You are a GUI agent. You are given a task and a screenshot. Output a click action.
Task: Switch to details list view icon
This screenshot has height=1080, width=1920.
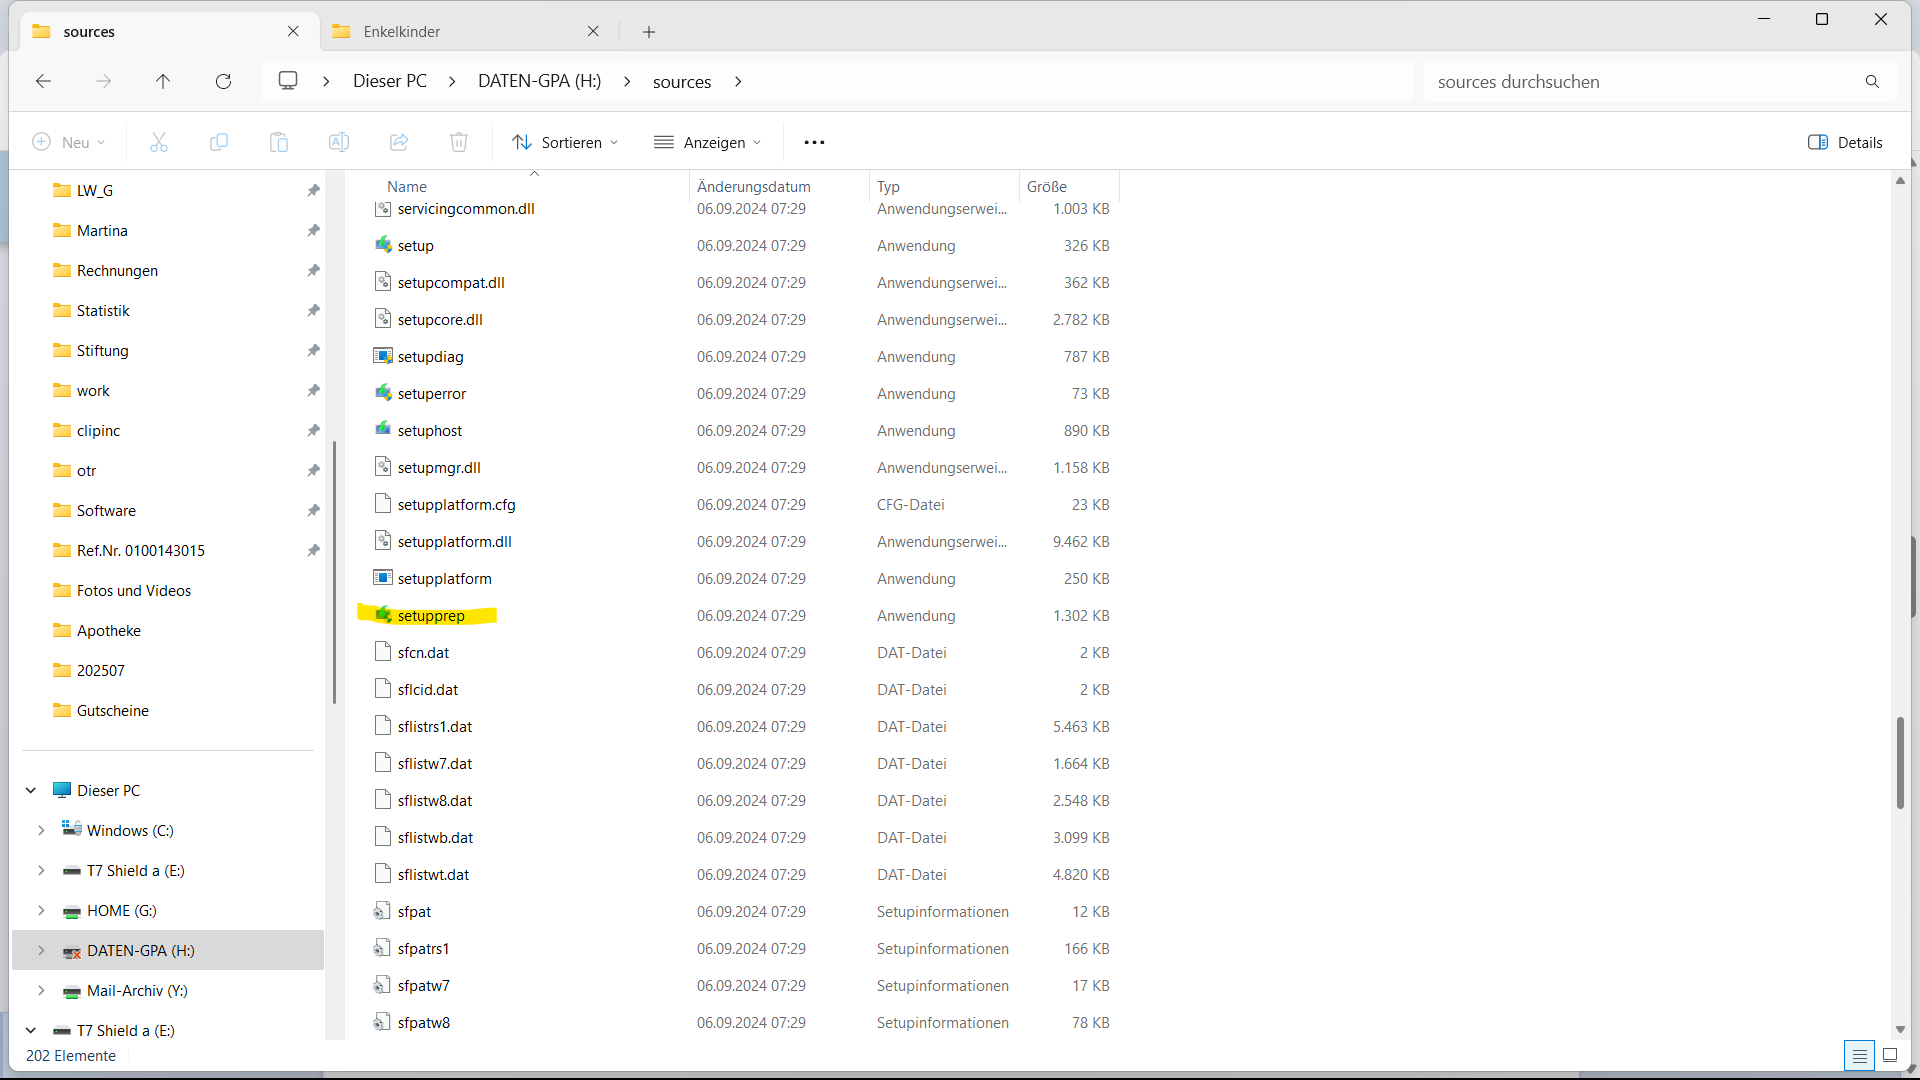pyautogui.click(x=1859, y=1055)
